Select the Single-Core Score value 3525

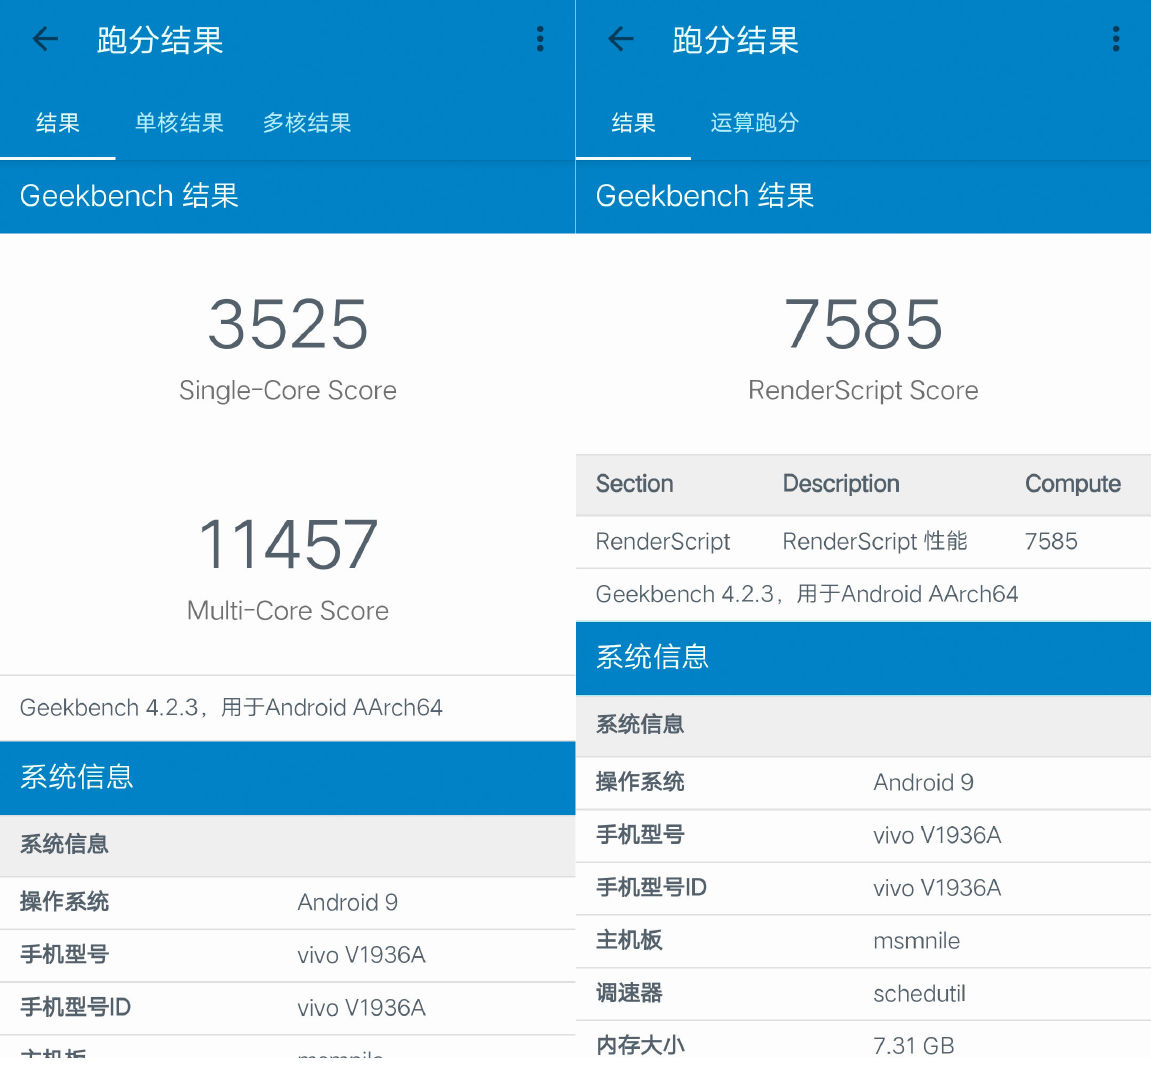[288, 323]
